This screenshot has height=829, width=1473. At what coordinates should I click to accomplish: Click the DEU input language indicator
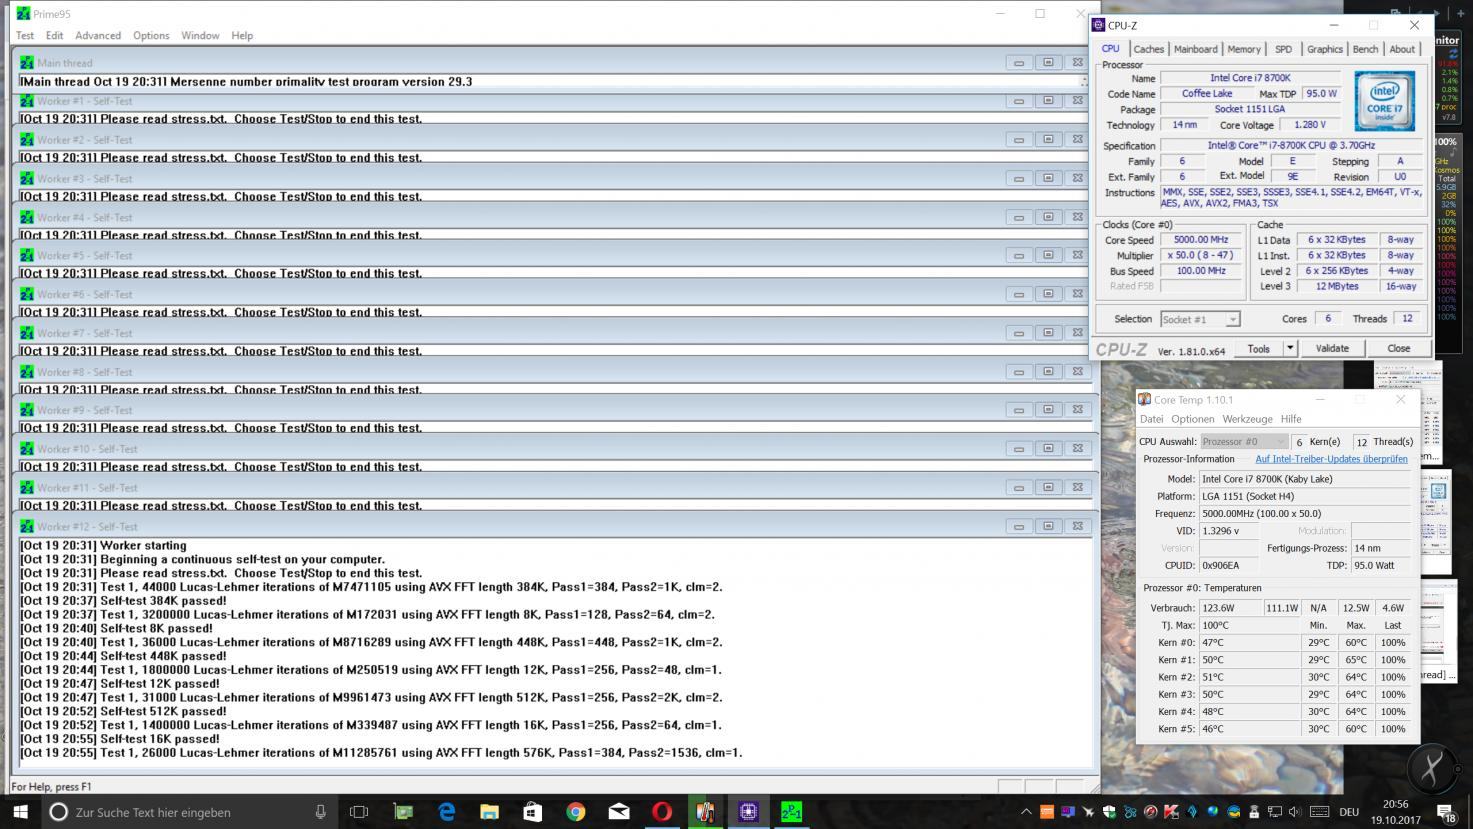(x=1349, y=812)
